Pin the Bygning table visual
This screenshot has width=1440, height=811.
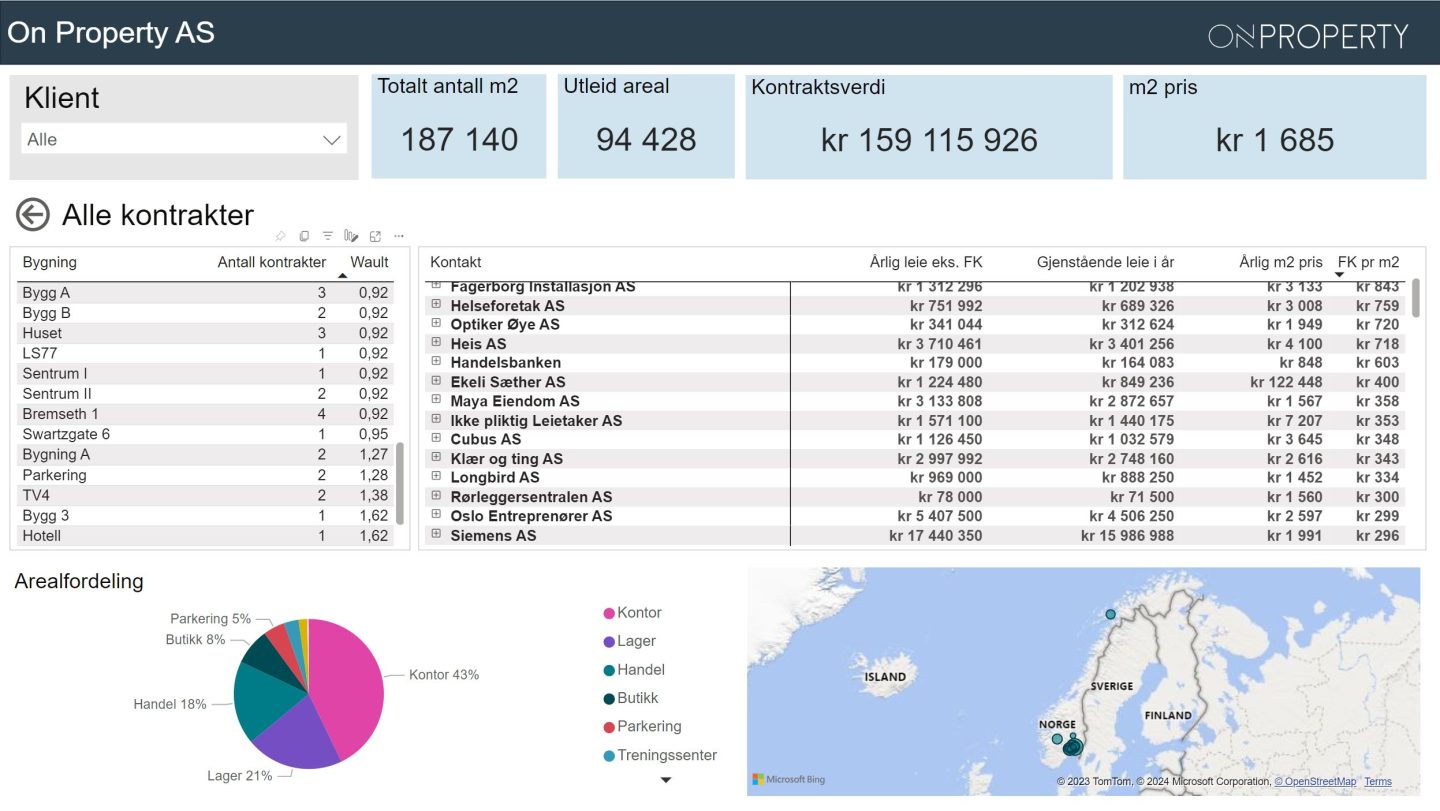tap(280, 236)
